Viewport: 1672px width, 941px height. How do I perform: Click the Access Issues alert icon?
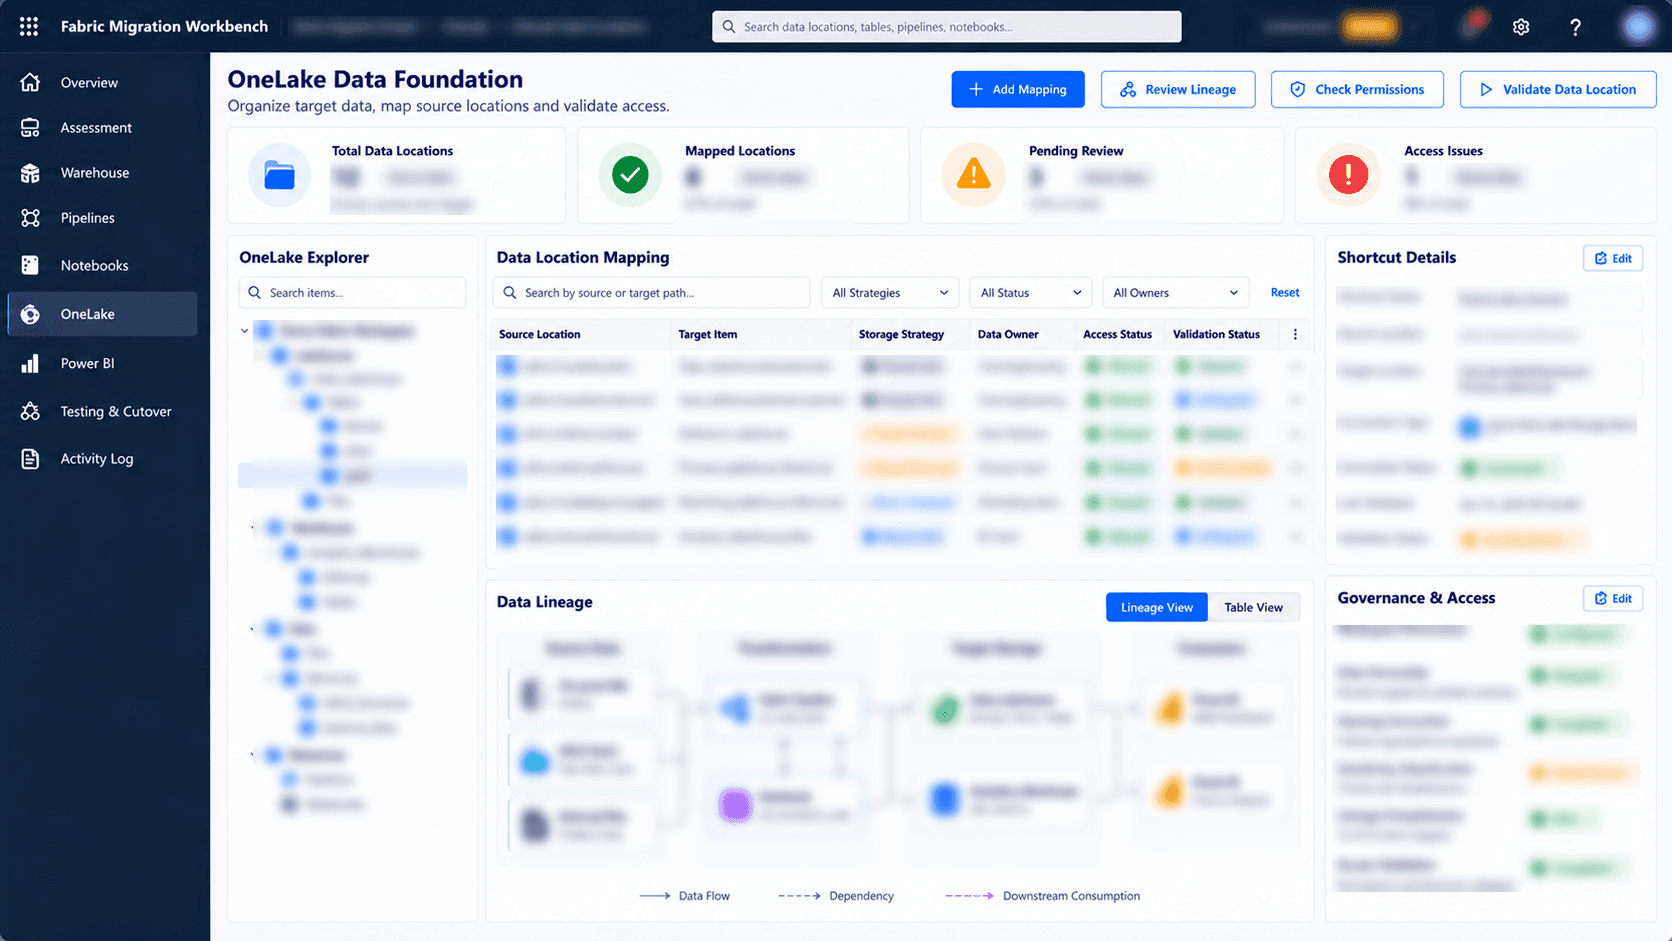coord(1348,175)
